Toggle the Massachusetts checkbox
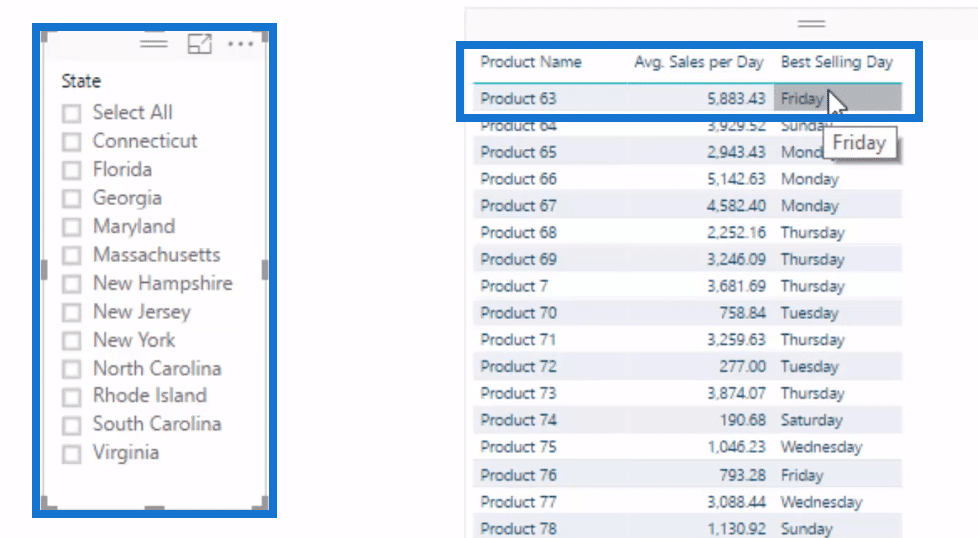 72,256
